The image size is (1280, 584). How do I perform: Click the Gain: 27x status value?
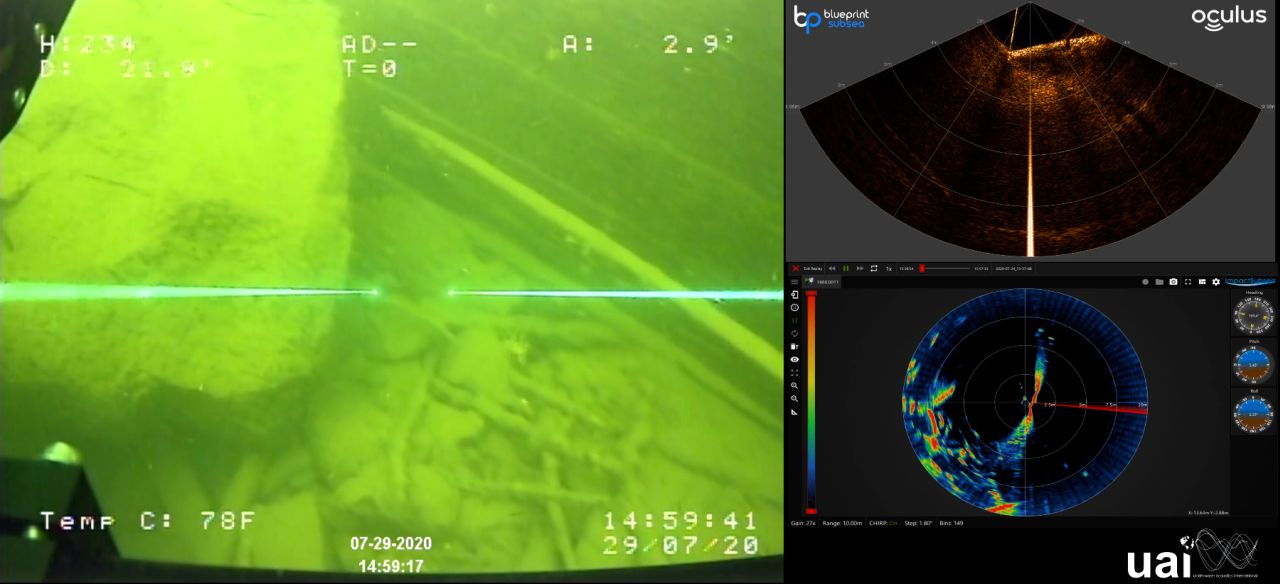tap(804, 523)
